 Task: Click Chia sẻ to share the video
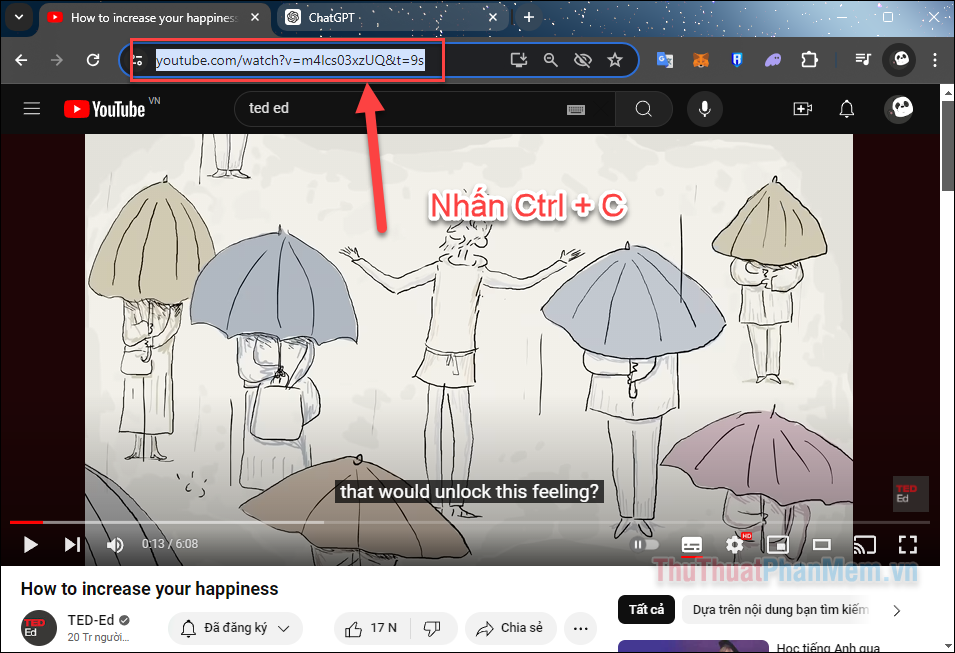click(x=510, y=628)
